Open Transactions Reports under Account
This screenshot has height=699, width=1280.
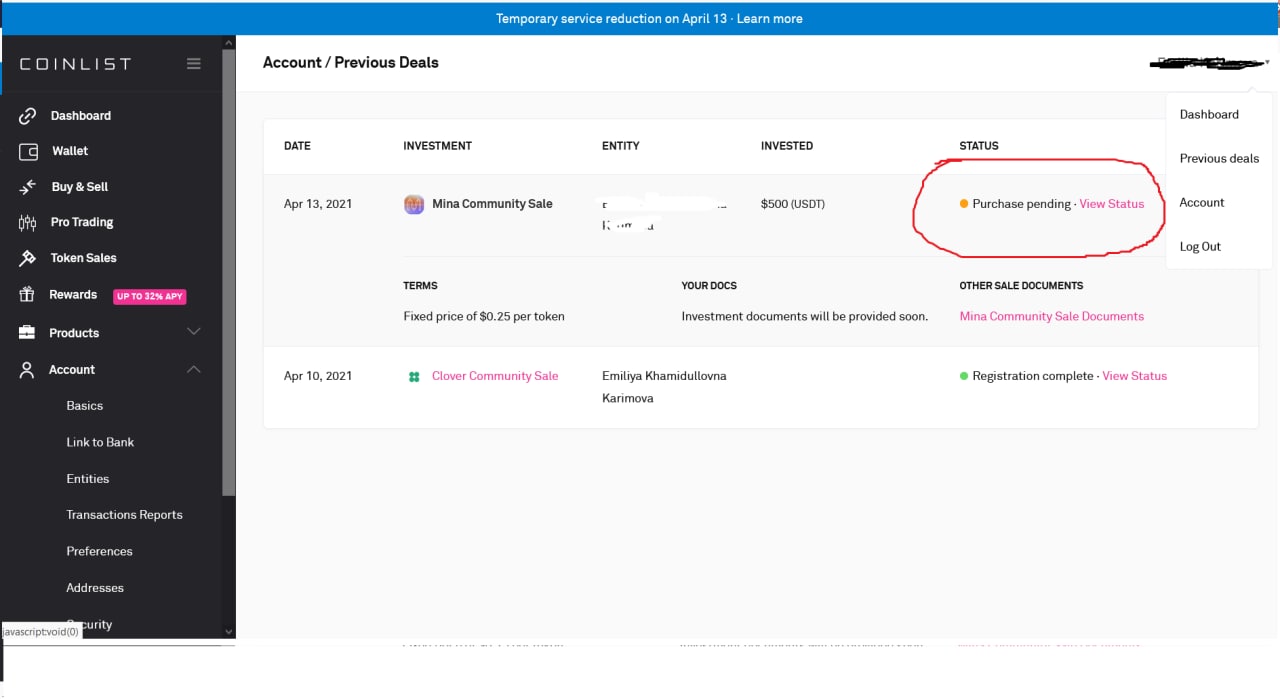125,515
